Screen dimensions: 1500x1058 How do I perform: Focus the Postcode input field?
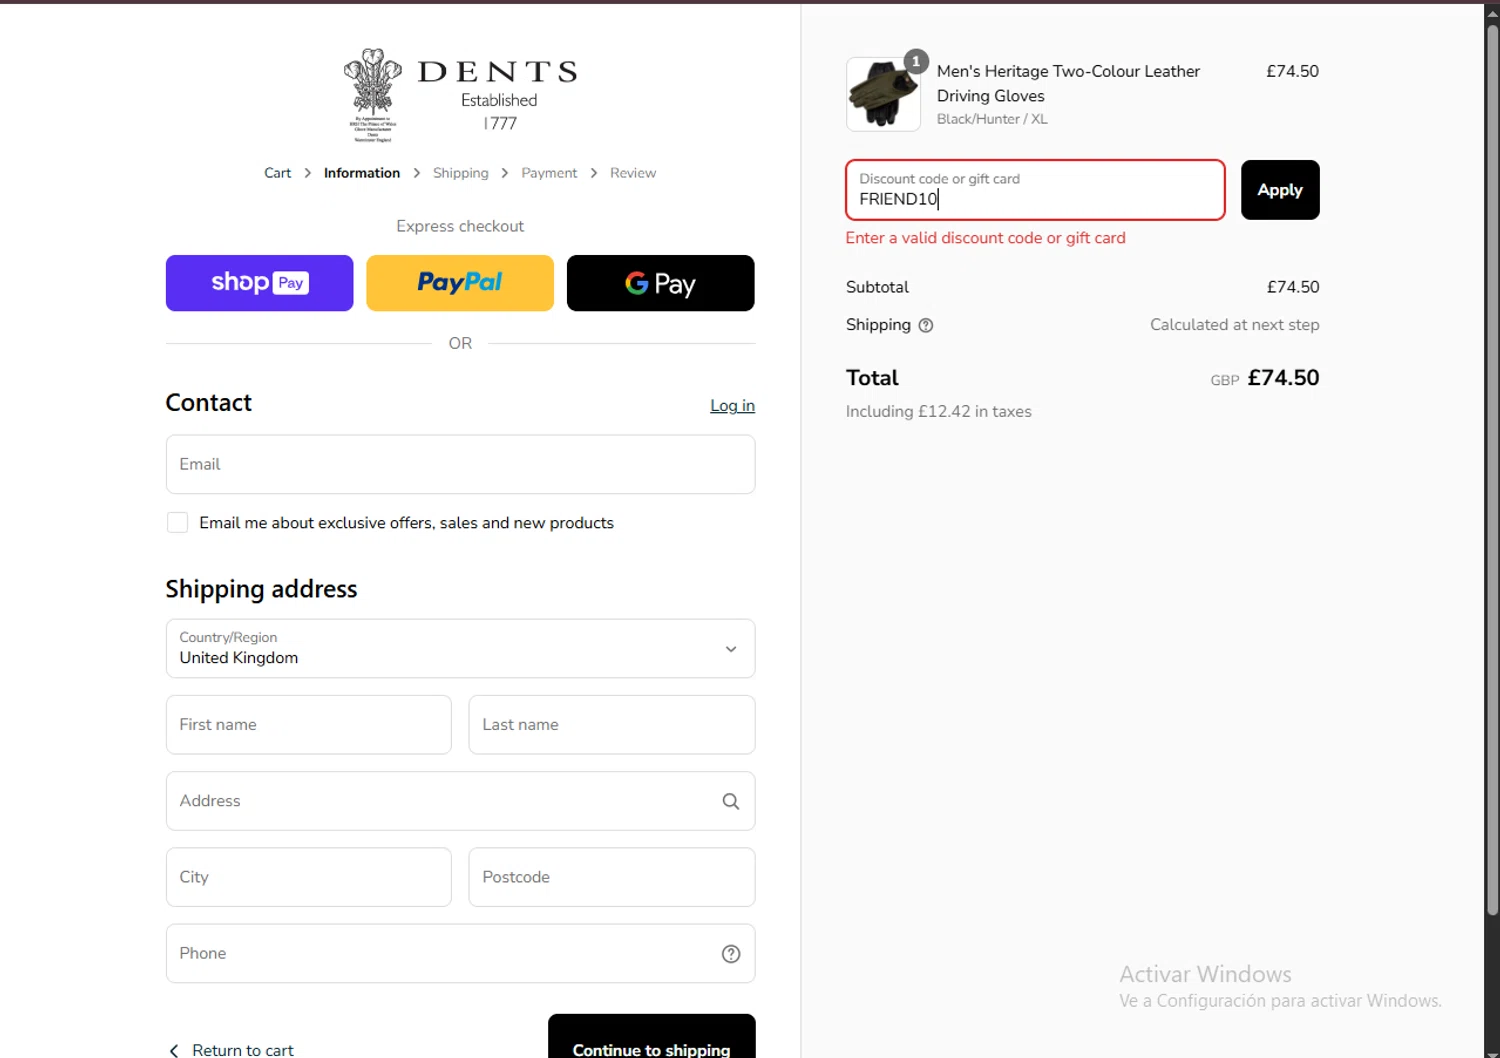coord(612,877)
